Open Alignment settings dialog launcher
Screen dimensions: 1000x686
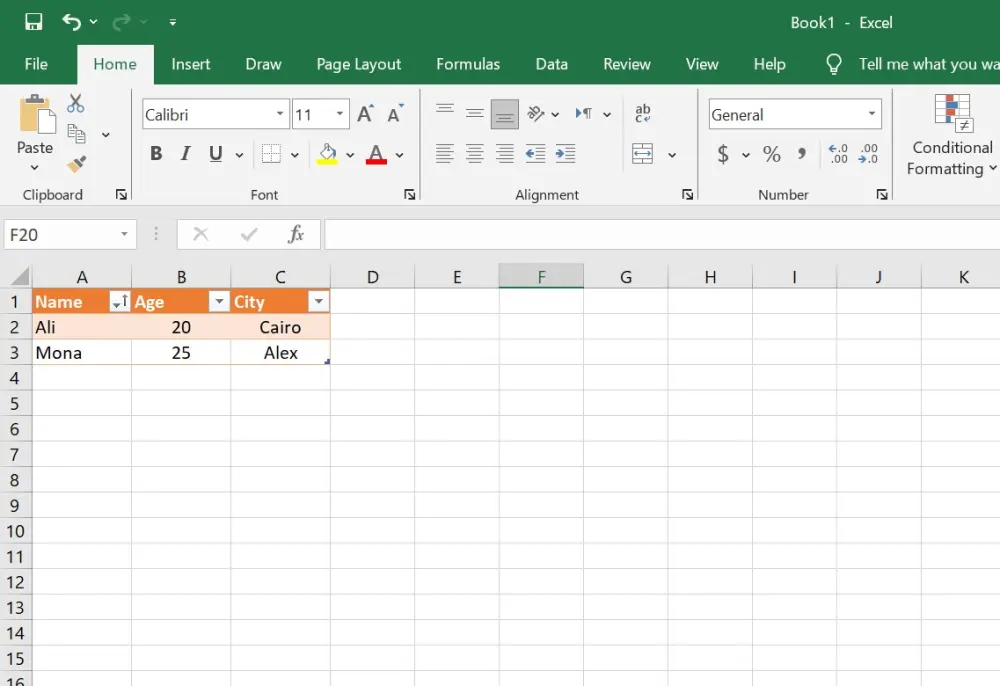pos(688,194)
